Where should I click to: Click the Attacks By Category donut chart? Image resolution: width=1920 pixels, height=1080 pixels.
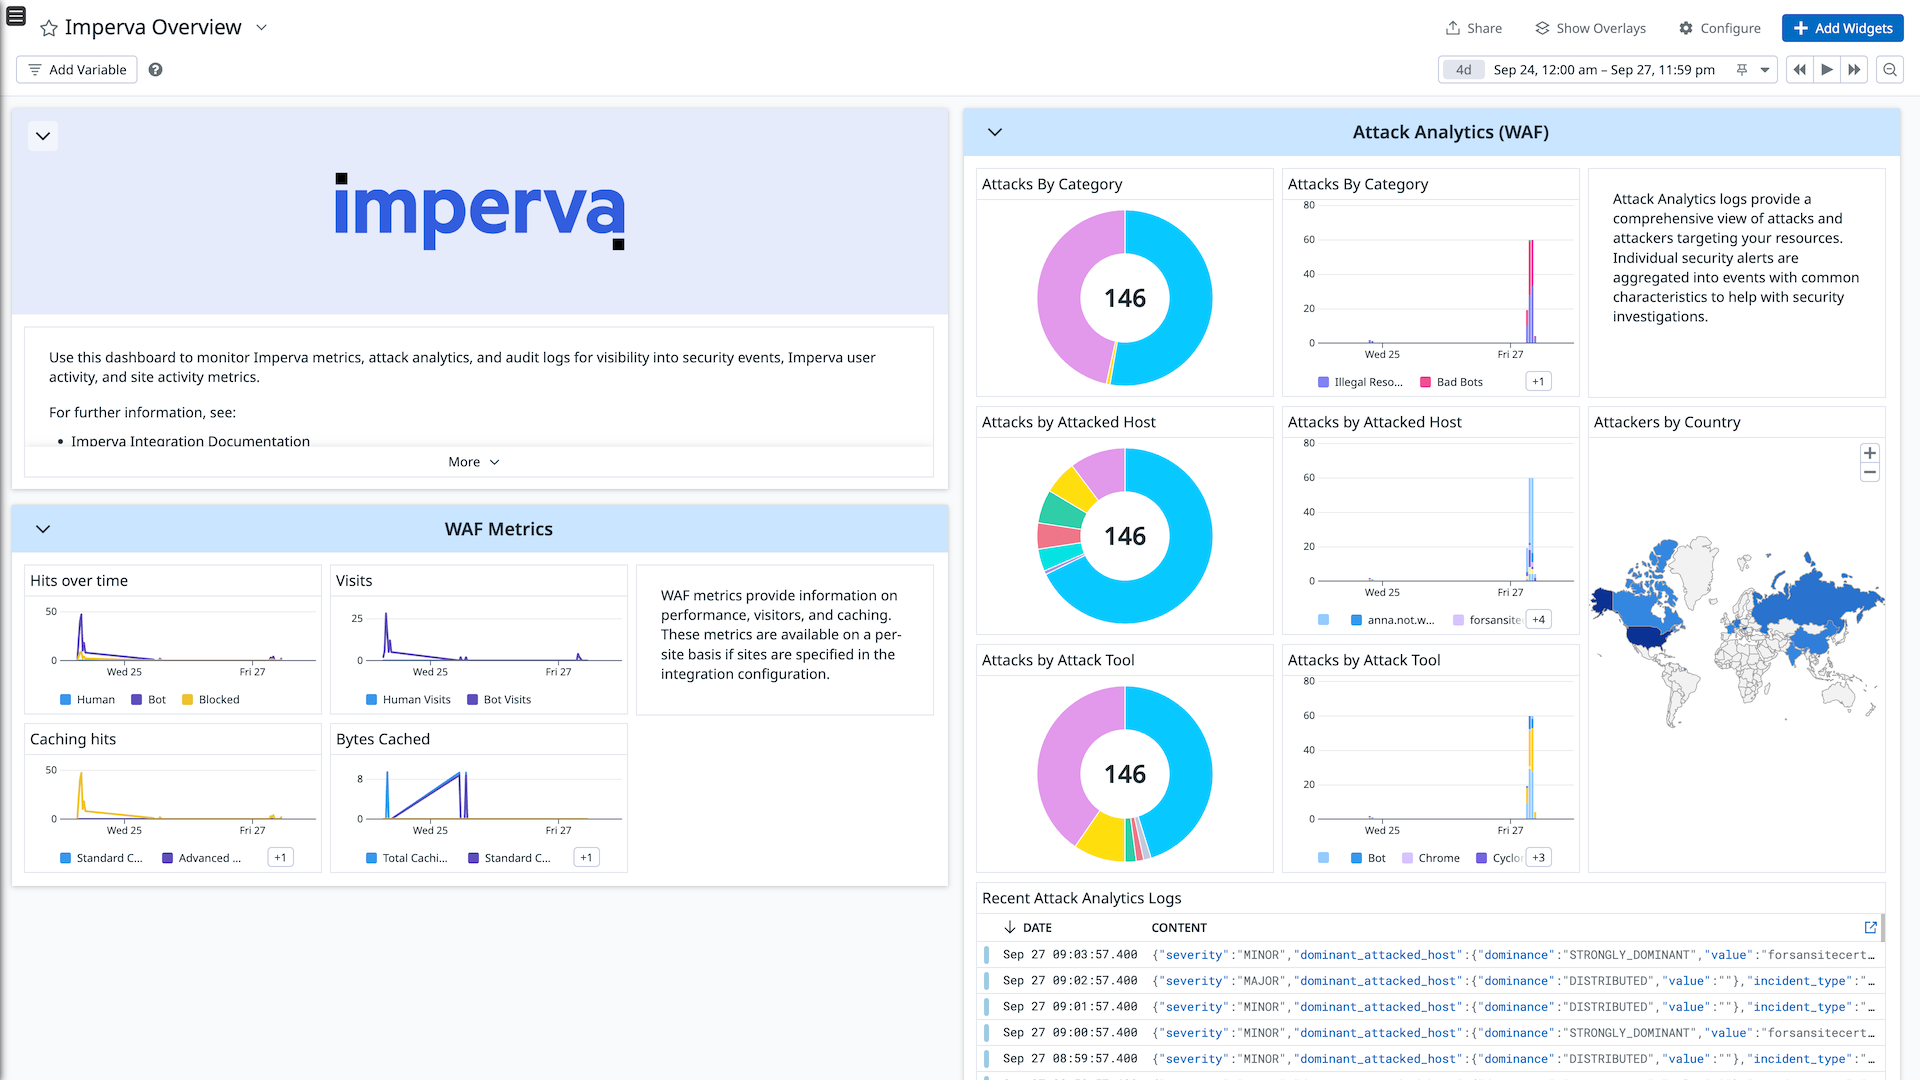point(1125,298)
